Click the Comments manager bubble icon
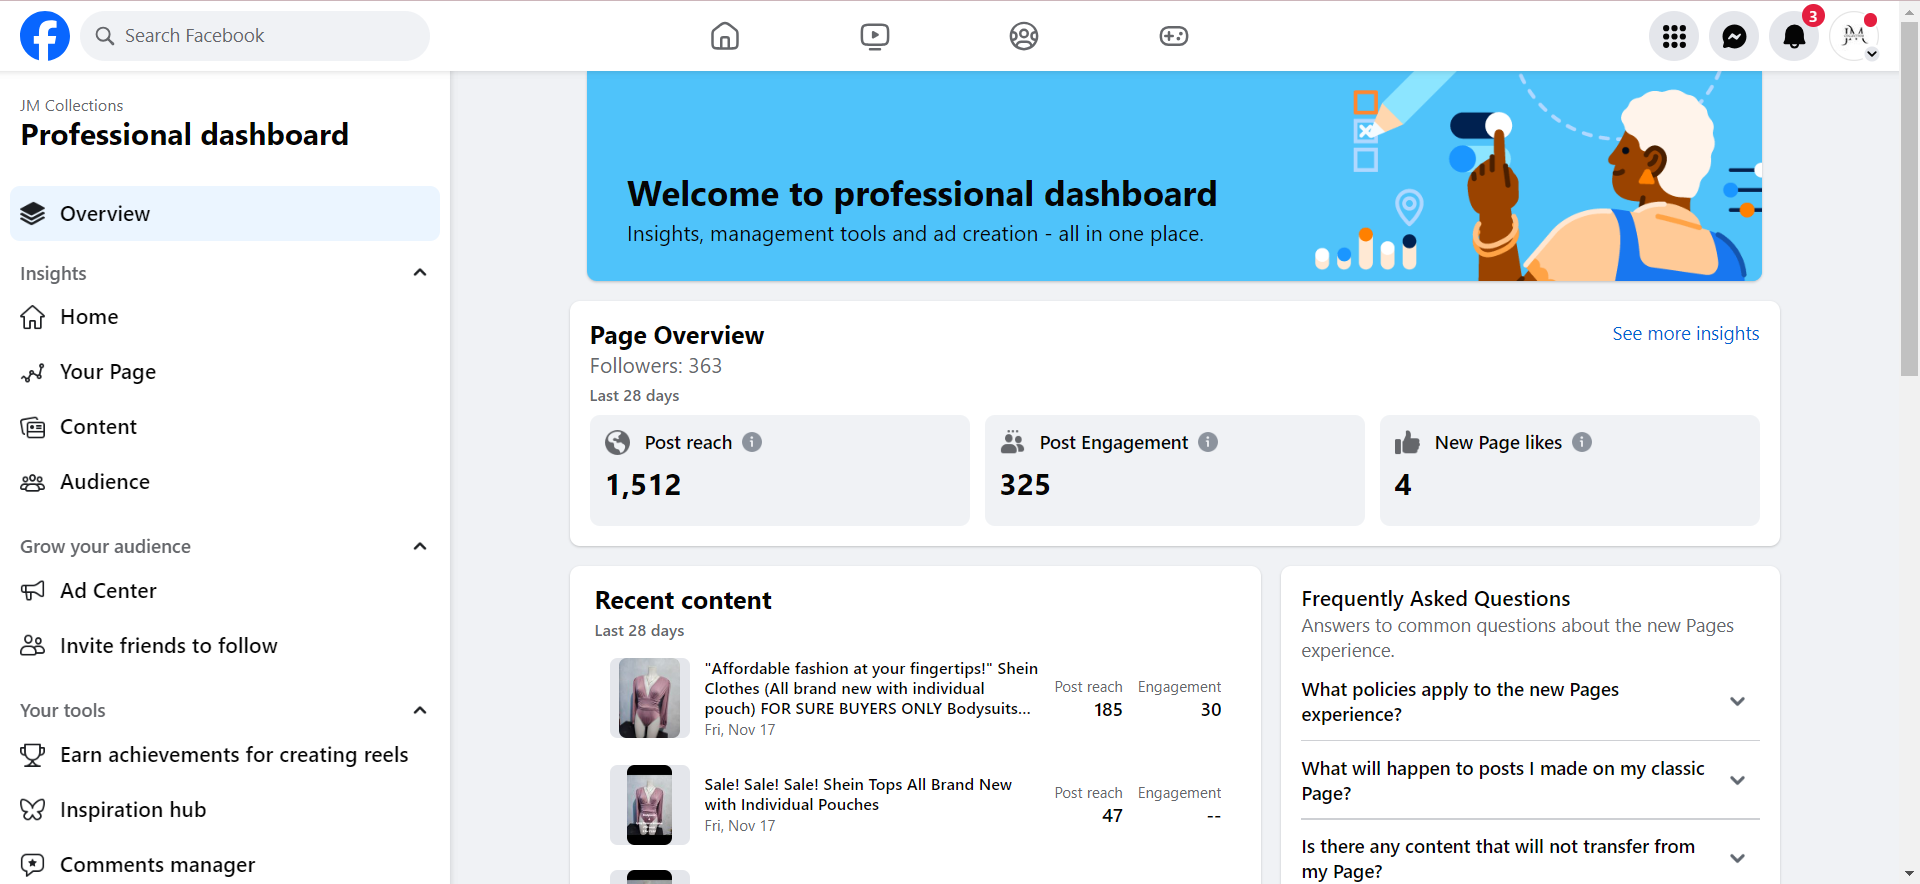 pos(33,865)
